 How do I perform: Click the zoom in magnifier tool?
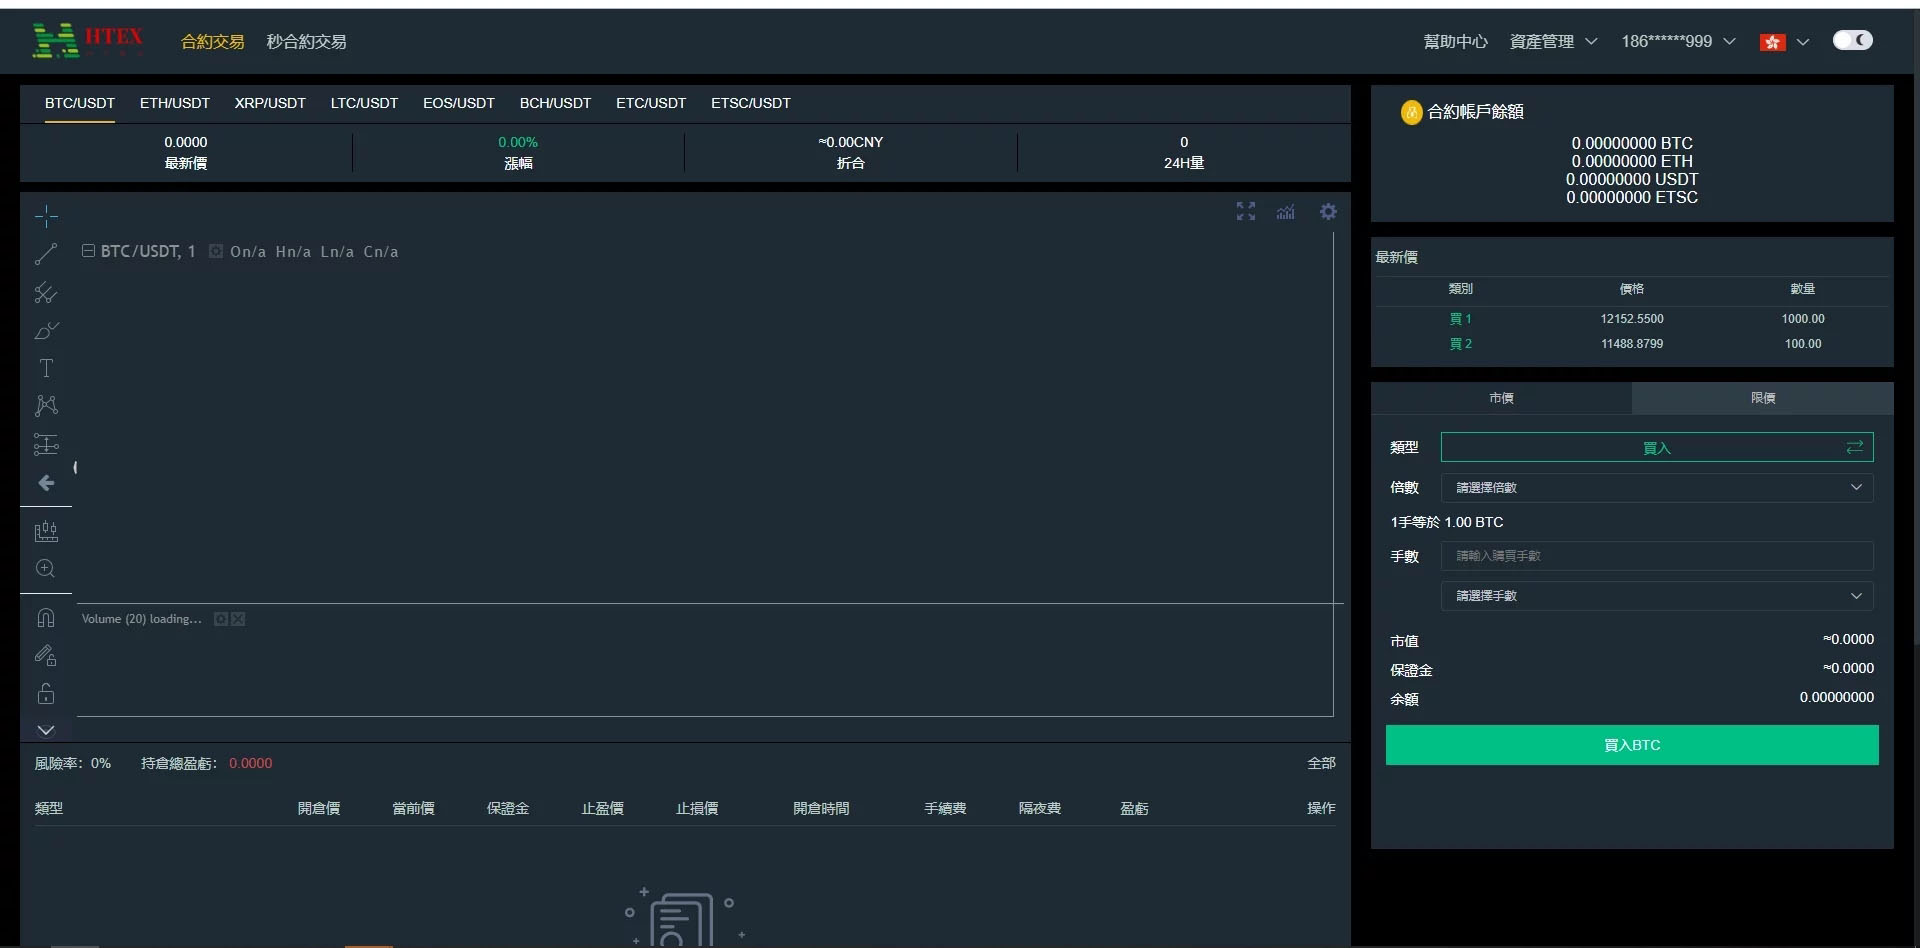46,568
